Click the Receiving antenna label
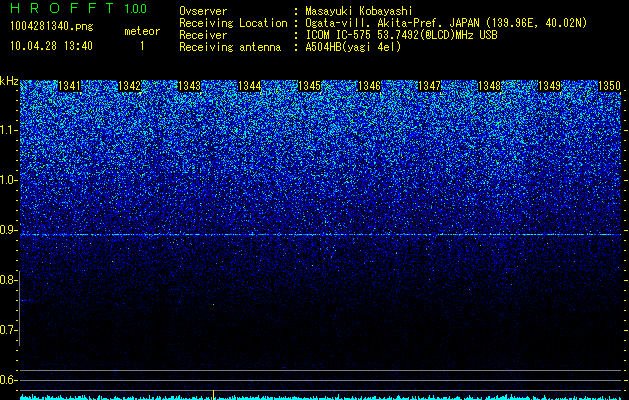629x400 pixels. coord(230,47)
